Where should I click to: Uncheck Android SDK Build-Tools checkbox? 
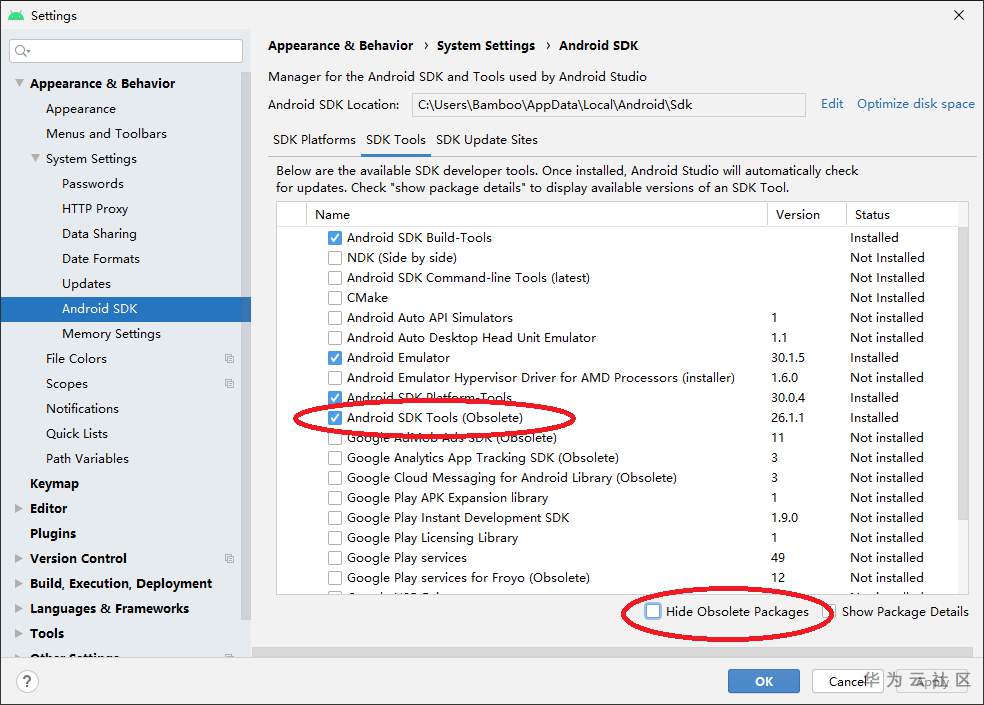tap(335, 238)
